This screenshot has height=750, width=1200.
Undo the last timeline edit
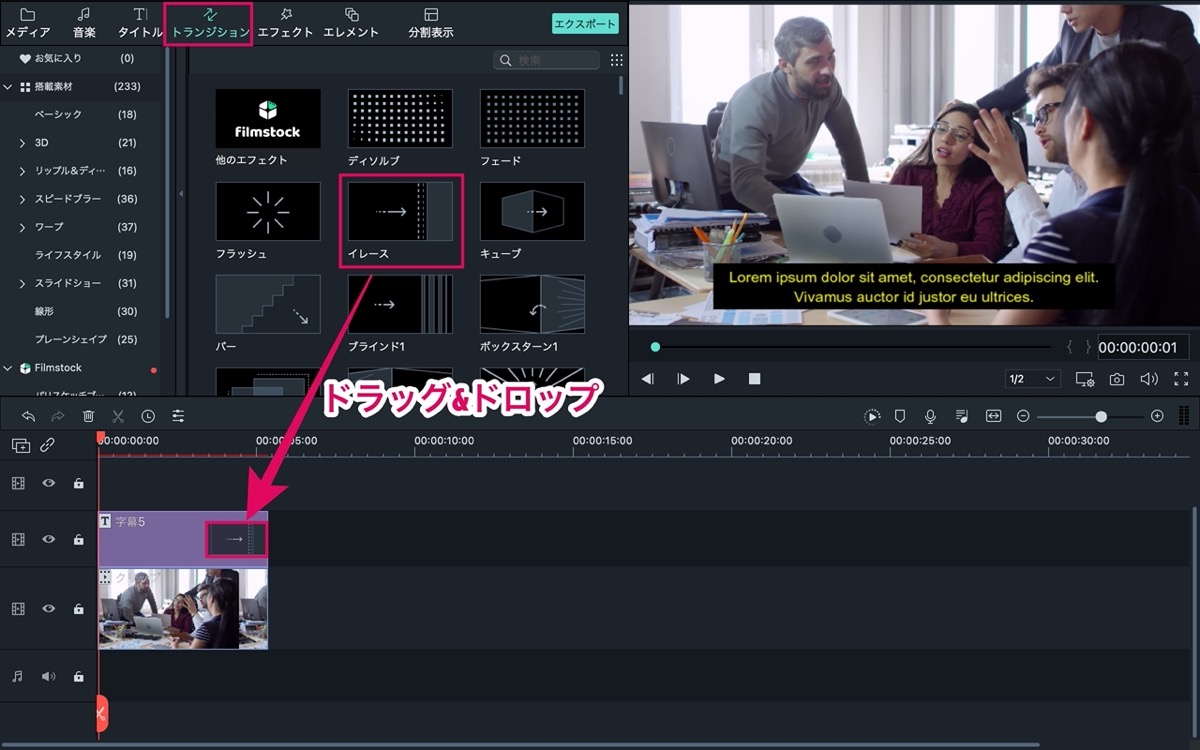coord(28,416)
